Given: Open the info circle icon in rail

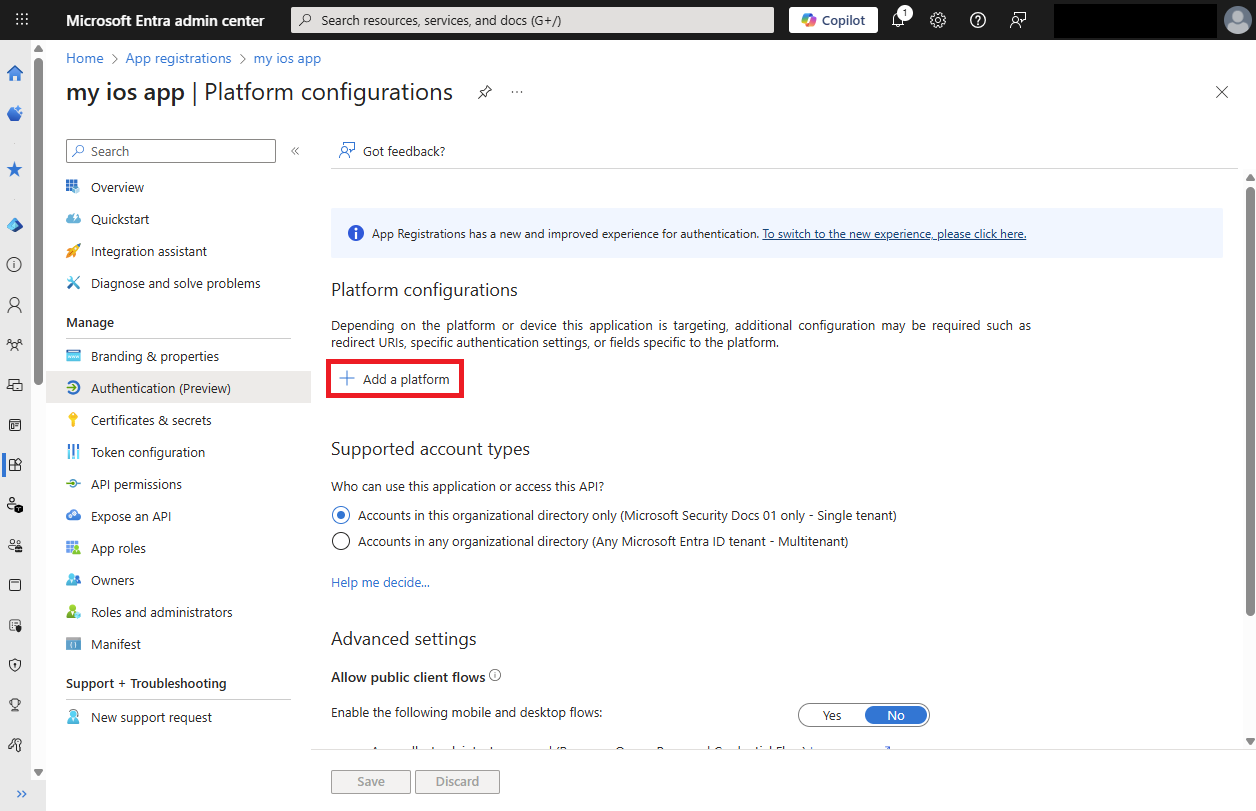Looking at the screenshot, I should coord(15,265).
